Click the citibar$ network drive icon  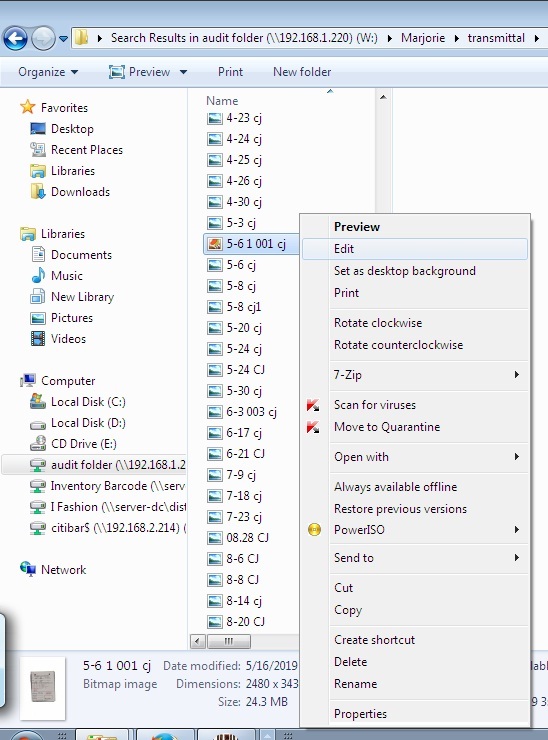[38, 528]
